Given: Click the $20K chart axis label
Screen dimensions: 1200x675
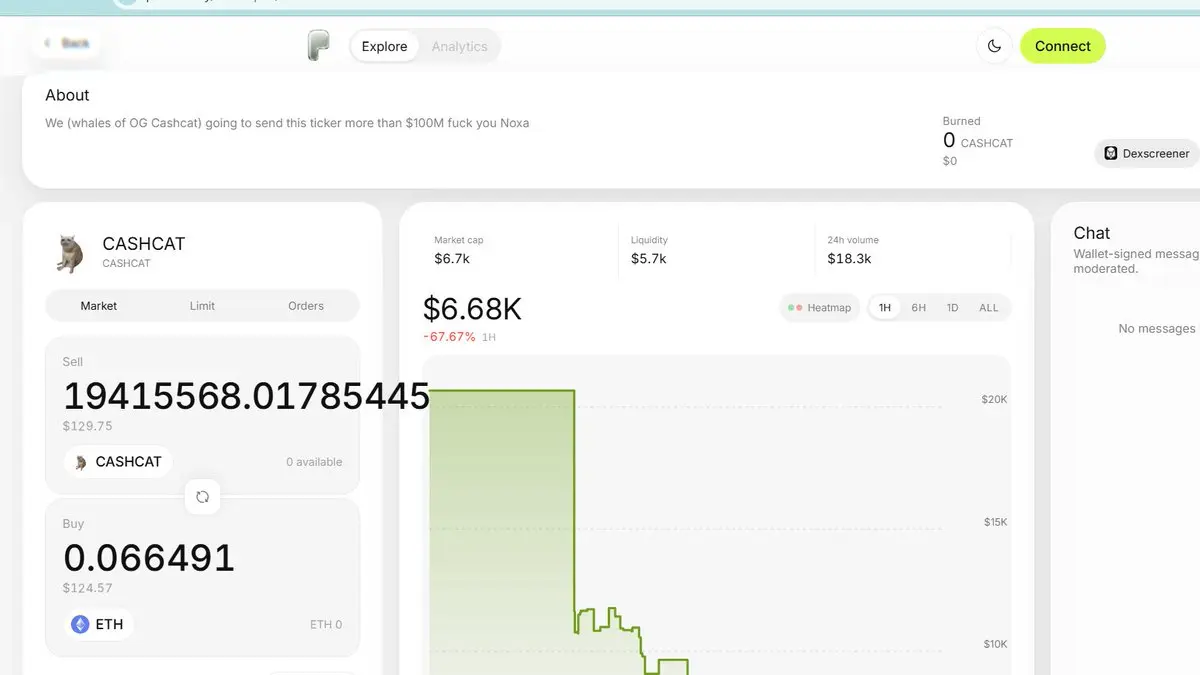Looking at the screenshot, I should 994,399.
